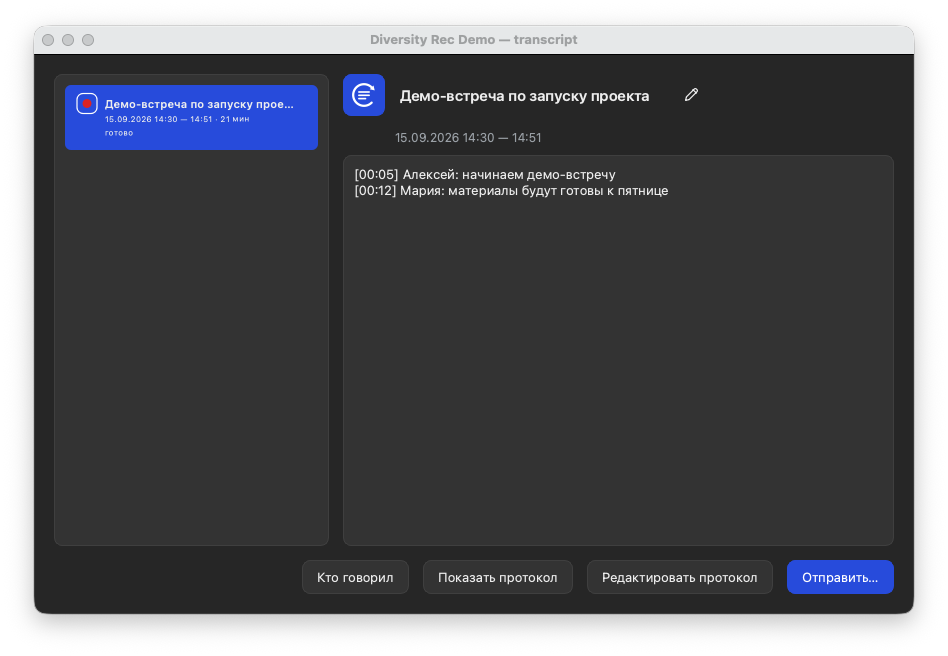Viewport: 948px width, 656px height.
Task: Select the sidebar title "Демо-встреча по запуску прое..."
Action: [x=199, y=104]
